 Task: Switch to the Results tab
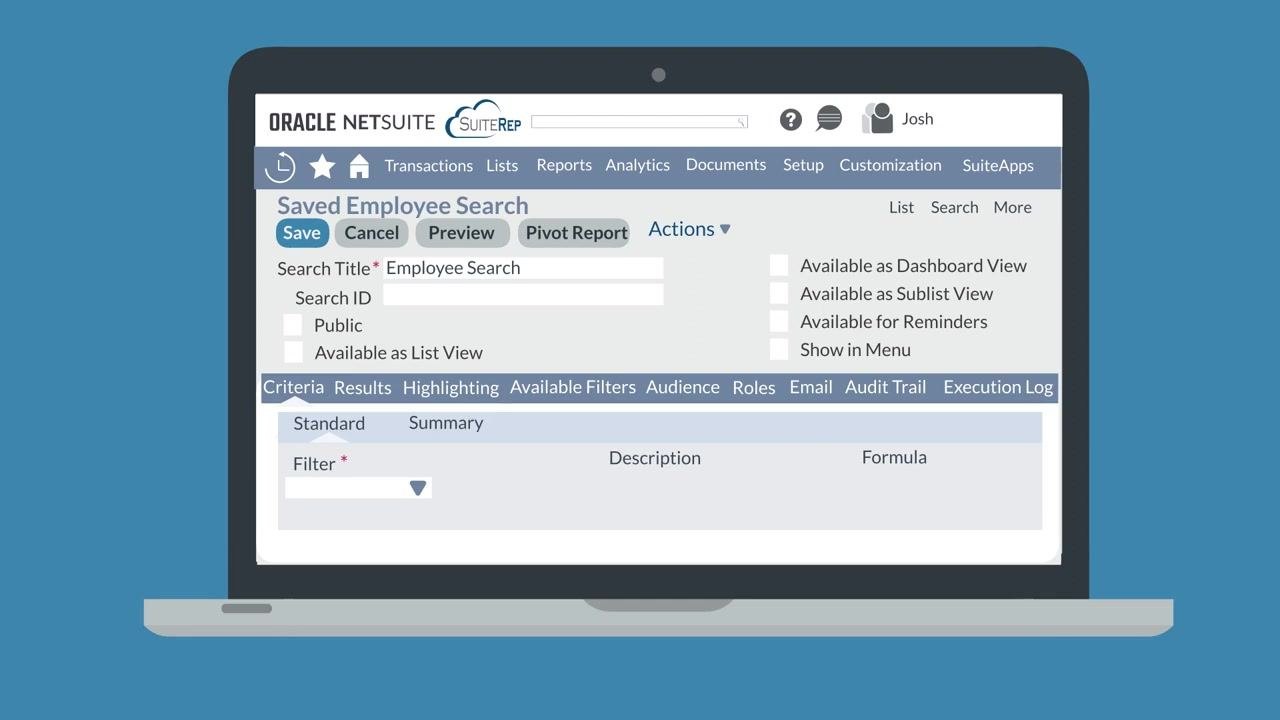point(362,388)
